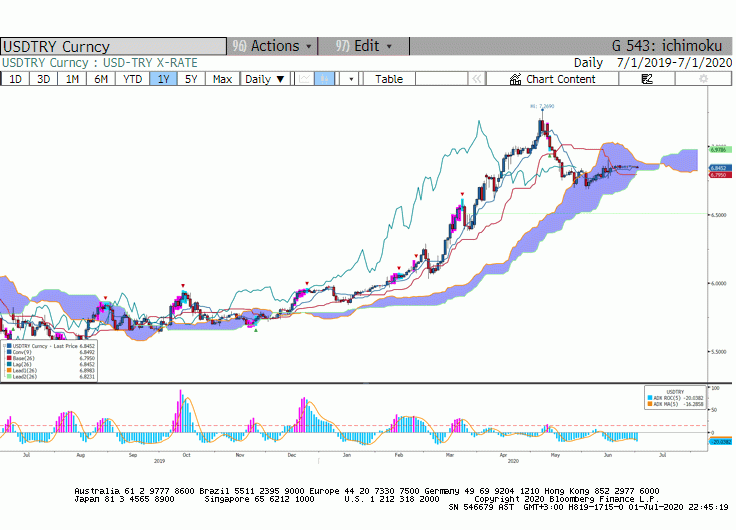Click the Conv(9) legend color swatch
This screenshot has width=736, height=530.
[9, 352]
